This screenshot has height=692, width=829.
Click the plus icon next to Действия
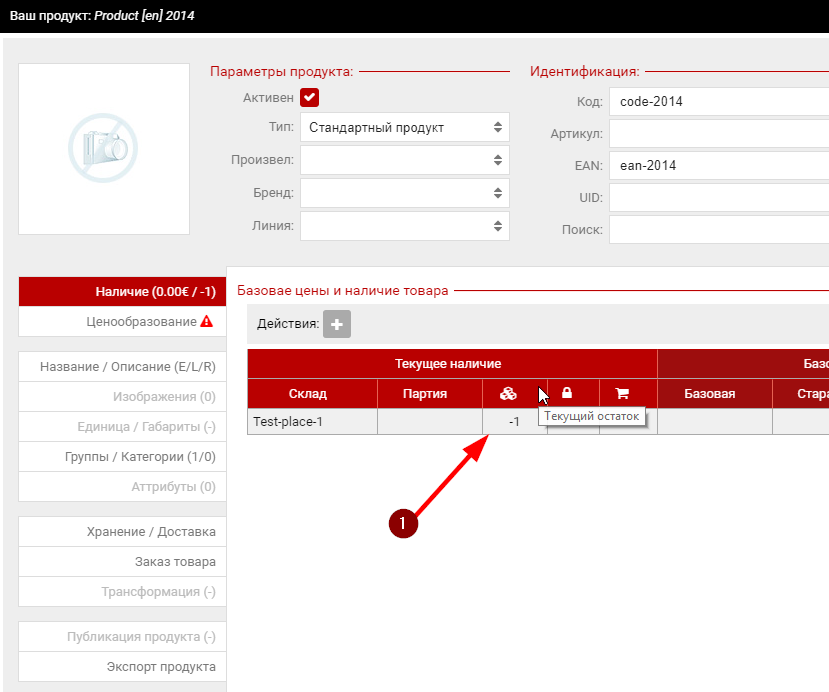tap(336, 324)
